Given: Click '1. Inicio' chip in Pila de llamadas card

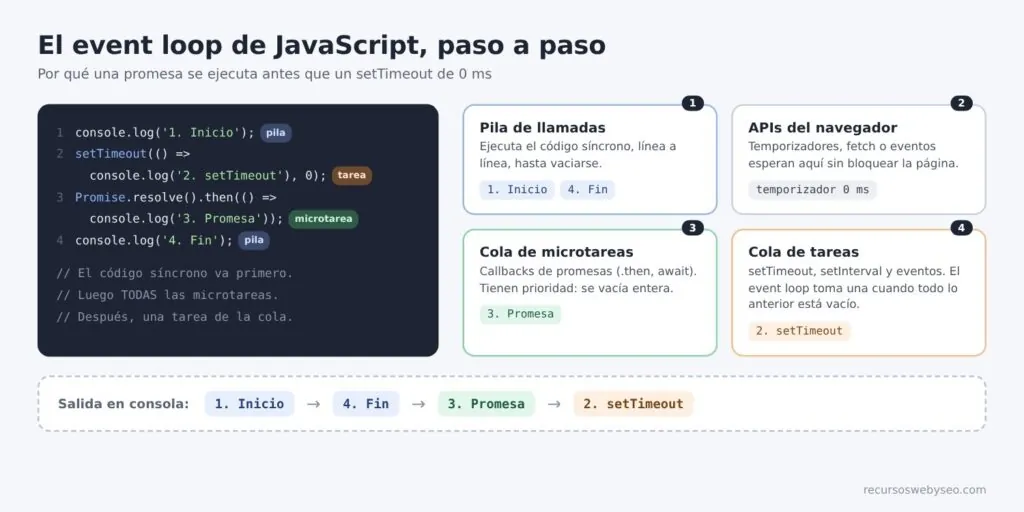Looking at the screenshot, I should pyautogui.click(x=517, y=190).
